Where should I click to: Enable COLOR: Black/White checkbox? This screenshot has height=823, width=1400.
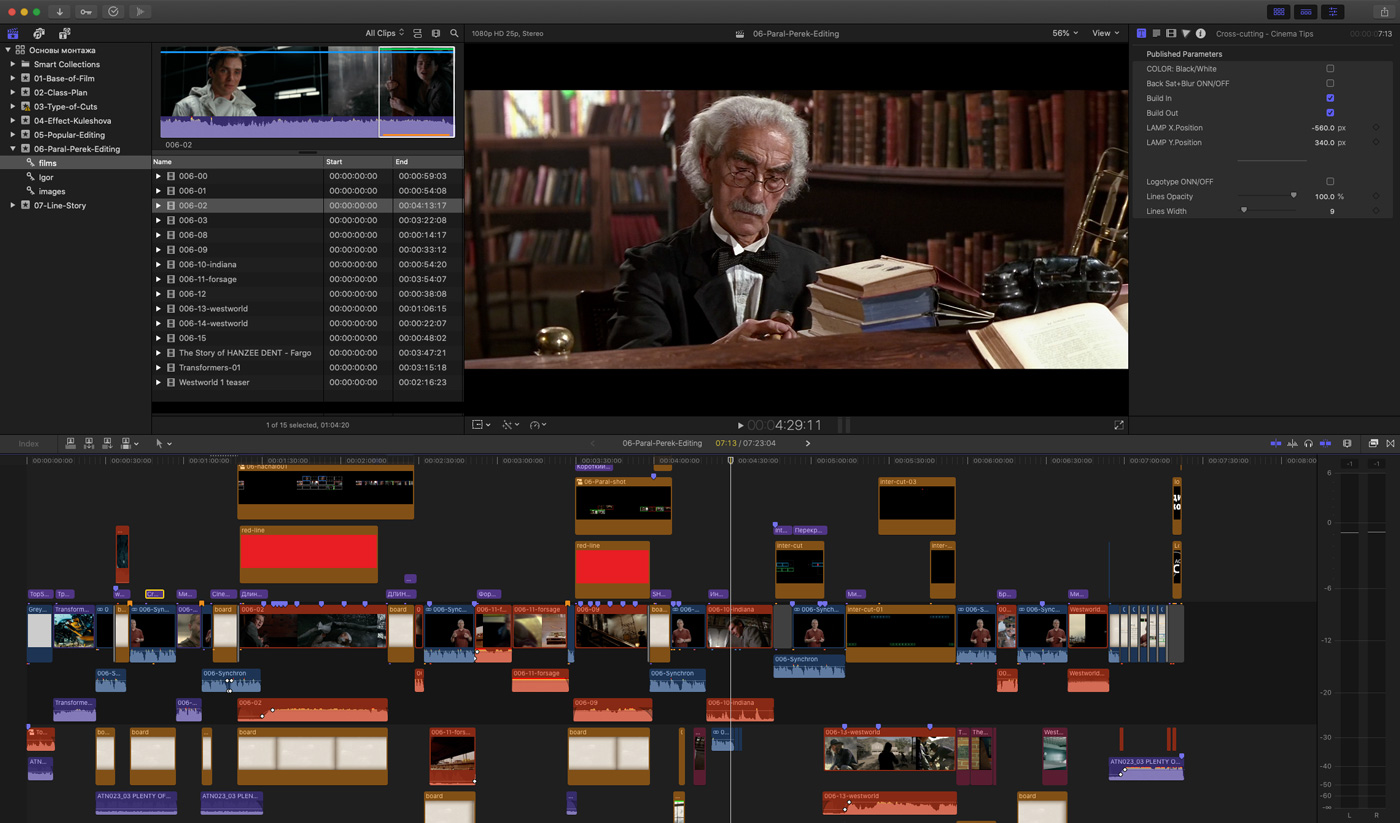[x=1330, y=69]
